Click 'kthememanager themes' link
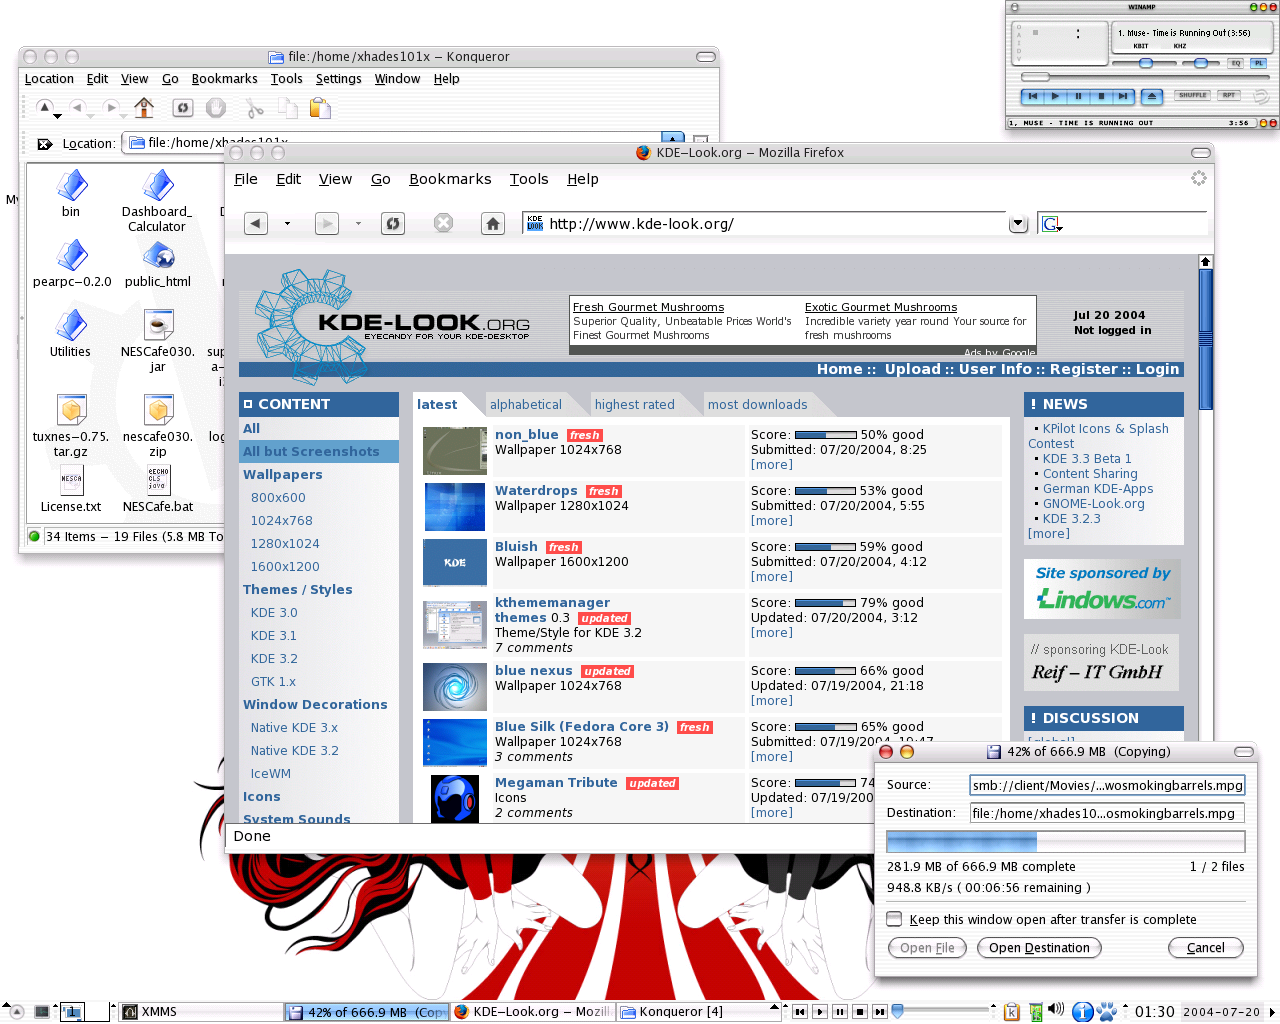Screen dimensions: 1280x1024 tap(552, 610)
